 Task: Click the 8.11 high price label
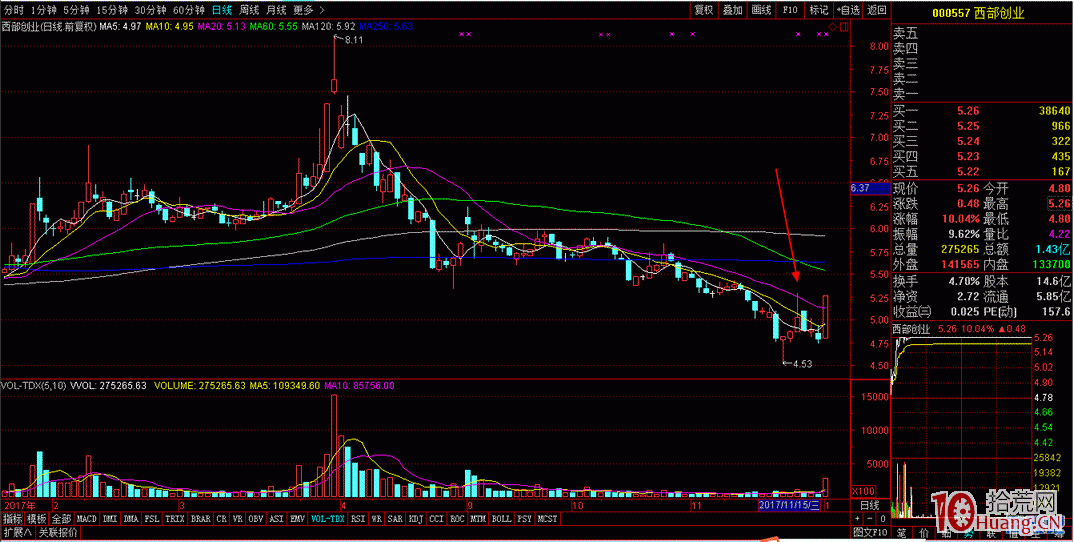pyautogui.click(x=354, y=40)
